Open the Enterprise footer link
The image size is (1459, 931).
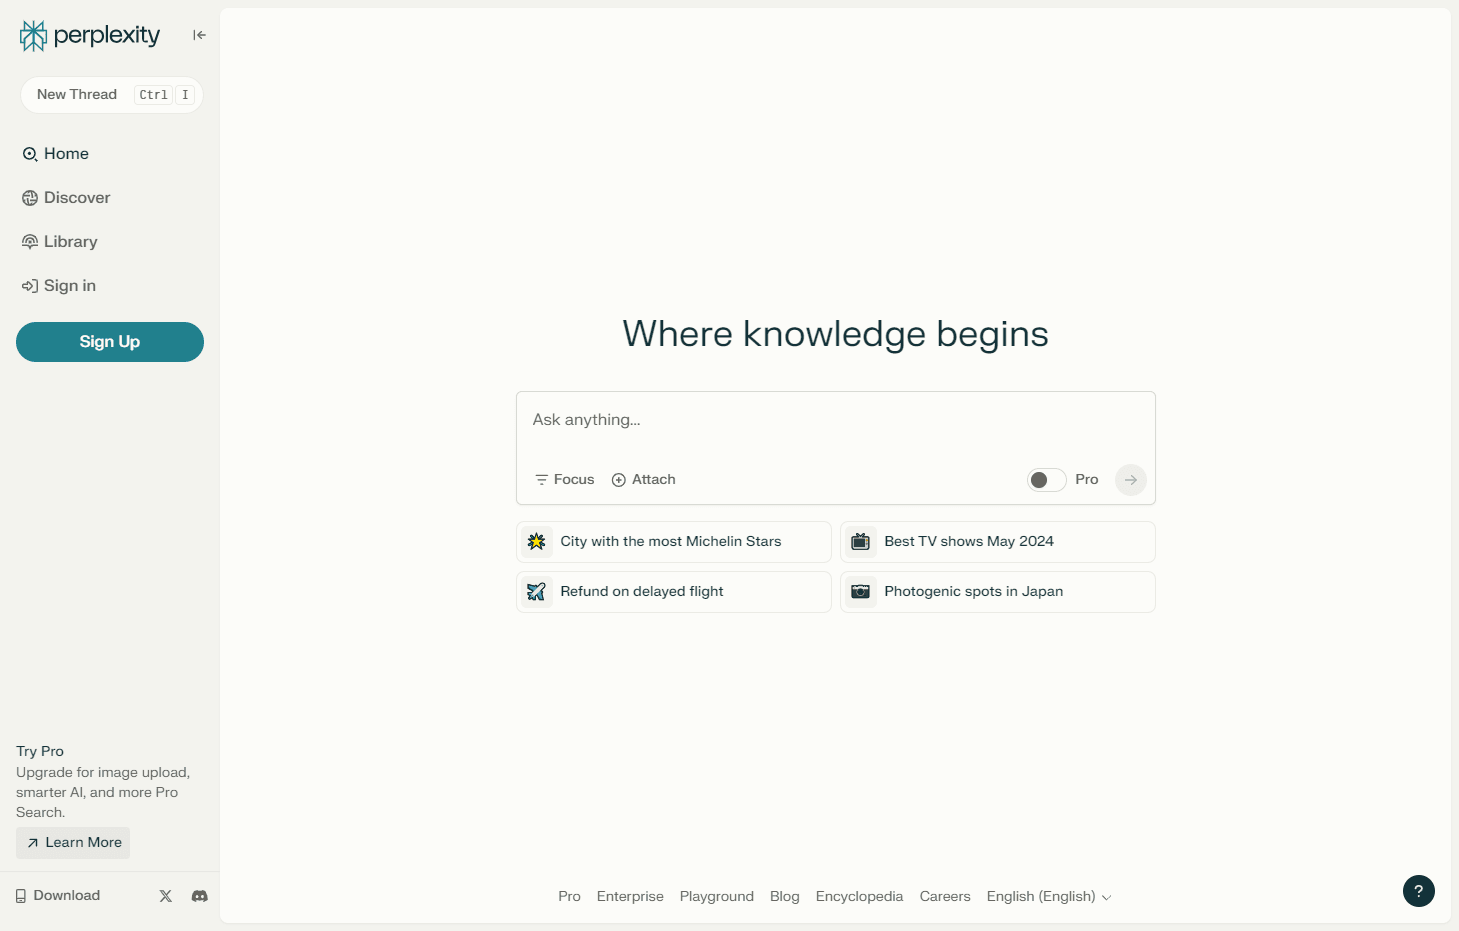tap(630, 897)
